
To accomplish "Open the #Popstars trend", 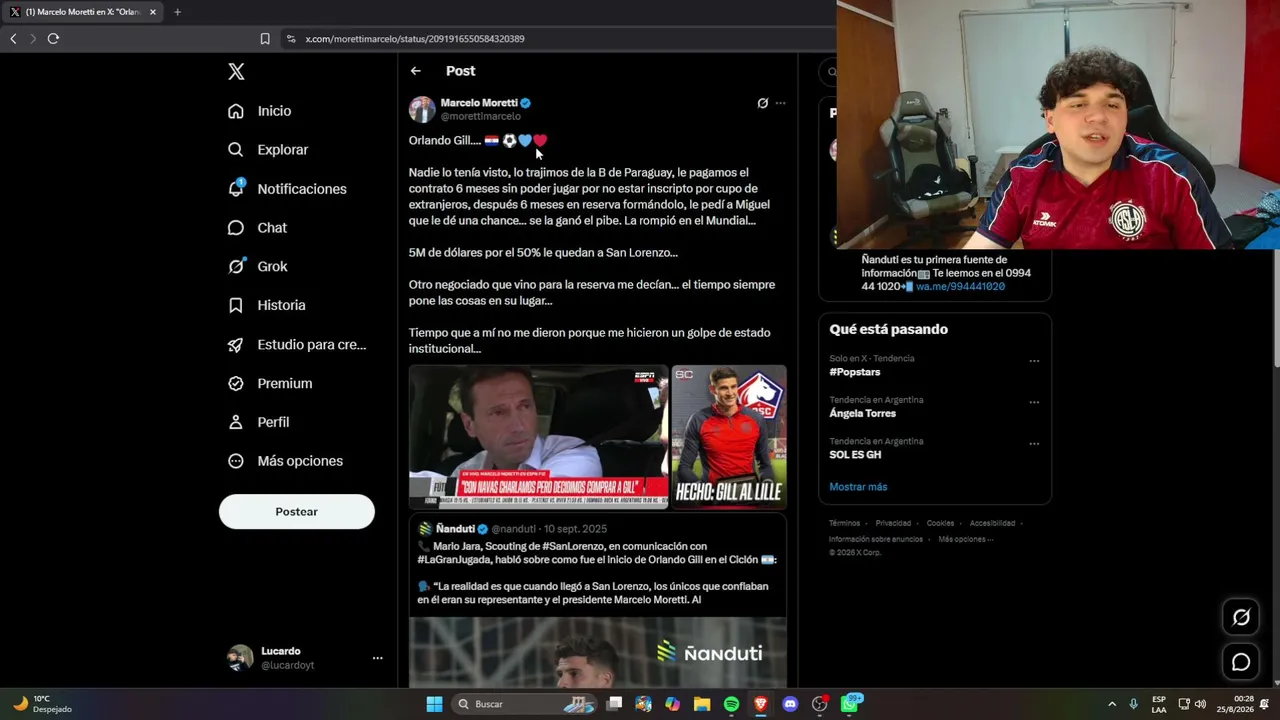I will pyautogui.click(x=855, y=372).
